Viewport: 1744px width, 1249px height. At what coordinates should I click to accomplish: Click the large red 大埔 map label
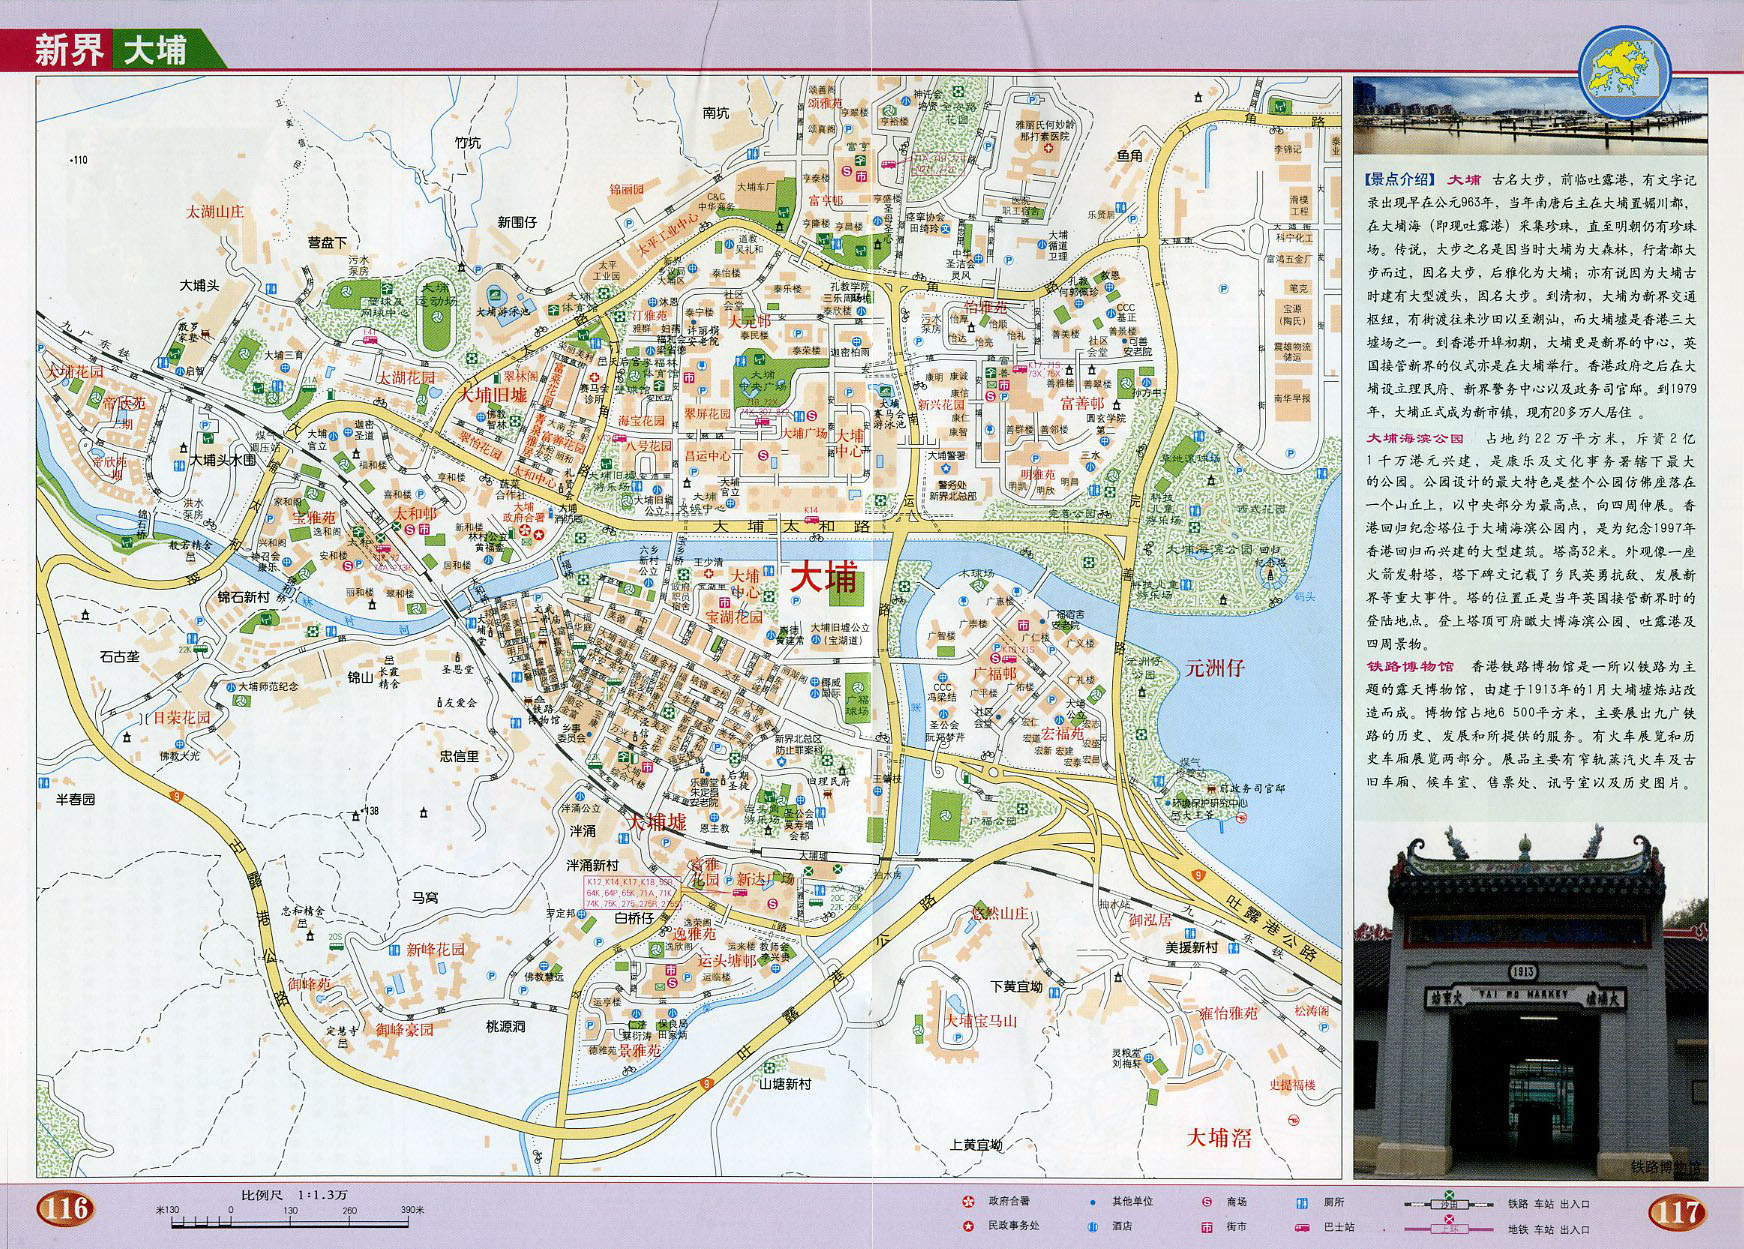(x=825, y=577)
